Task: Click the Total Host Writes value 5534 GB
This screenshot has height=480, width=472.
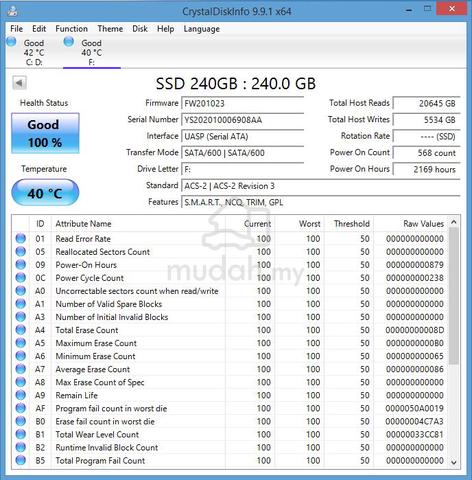Action: click(427, 120)
